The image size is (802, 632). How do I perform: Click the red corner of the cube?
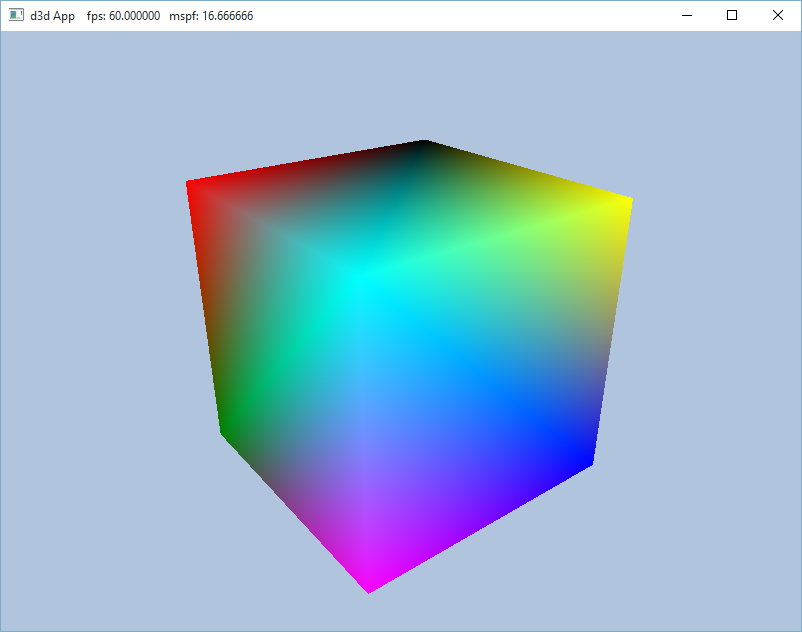pyautogui.click(x=193, y=187)
